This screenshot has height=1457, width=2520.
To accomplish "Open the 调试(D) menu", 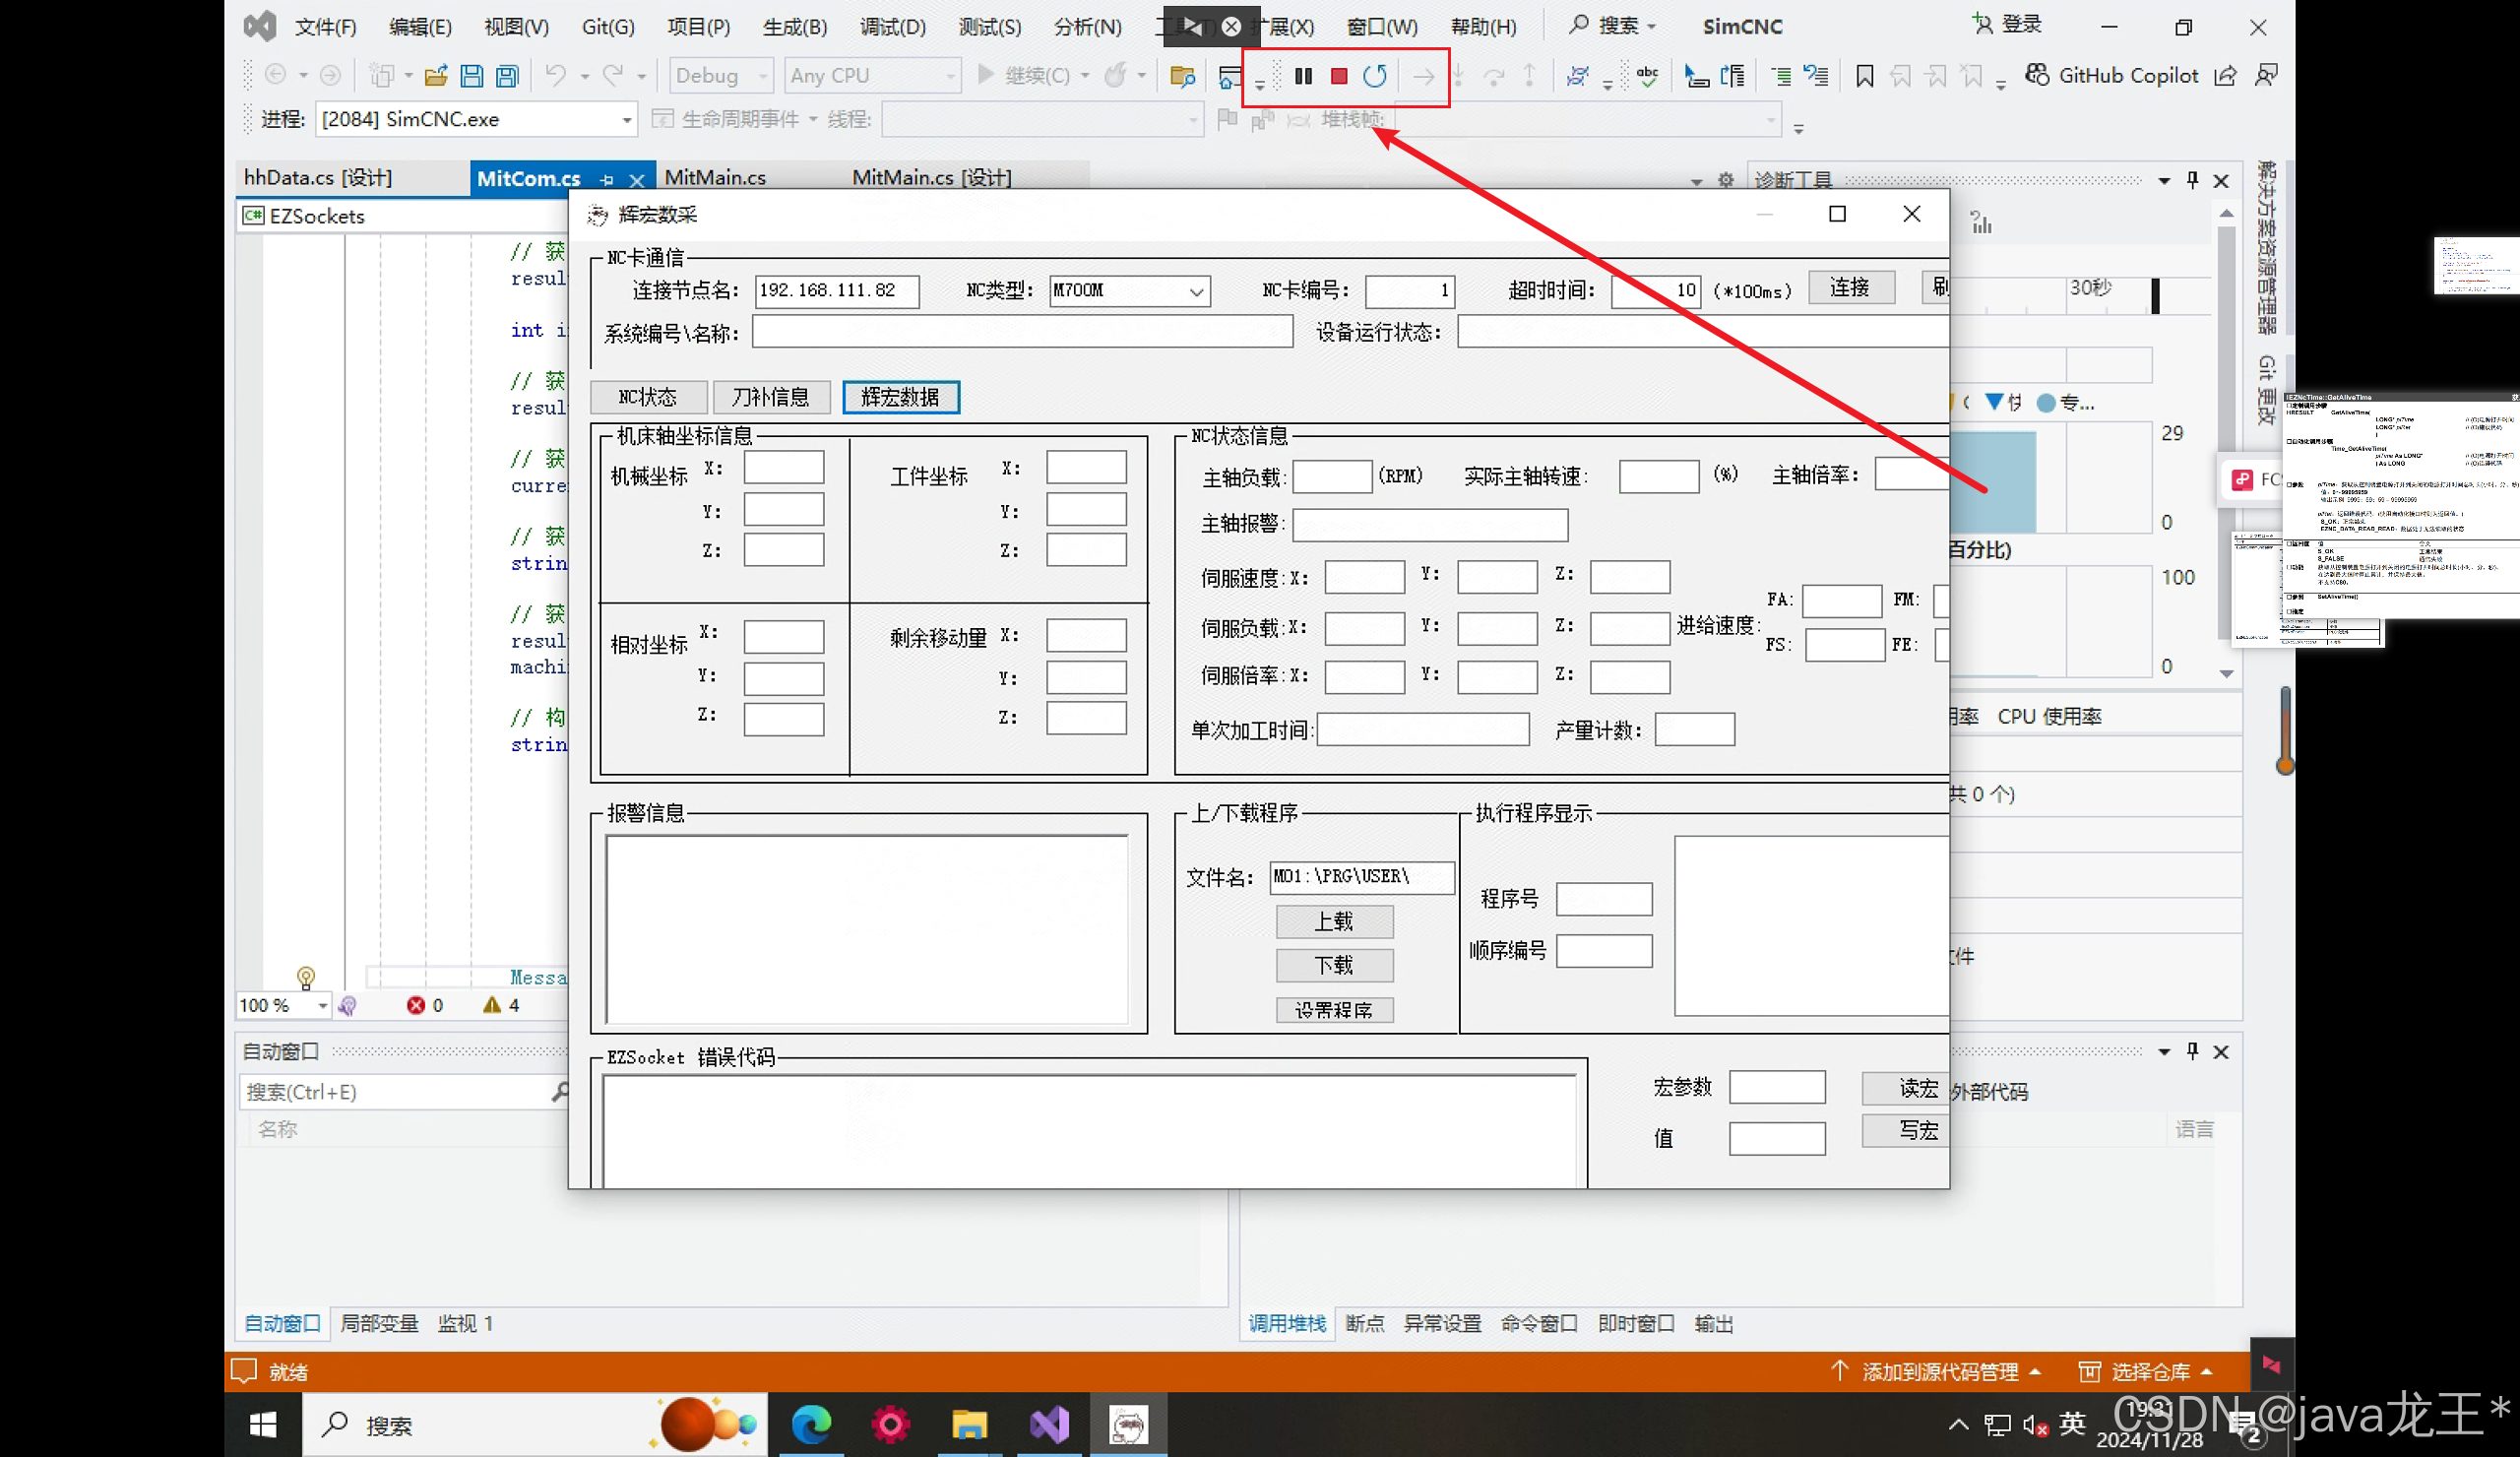I will 892,27.
